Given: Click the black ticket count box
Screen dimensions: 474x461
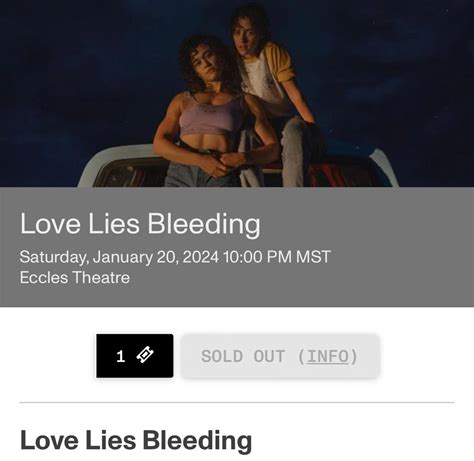Looking at the screenshot, I should point(135,356).
